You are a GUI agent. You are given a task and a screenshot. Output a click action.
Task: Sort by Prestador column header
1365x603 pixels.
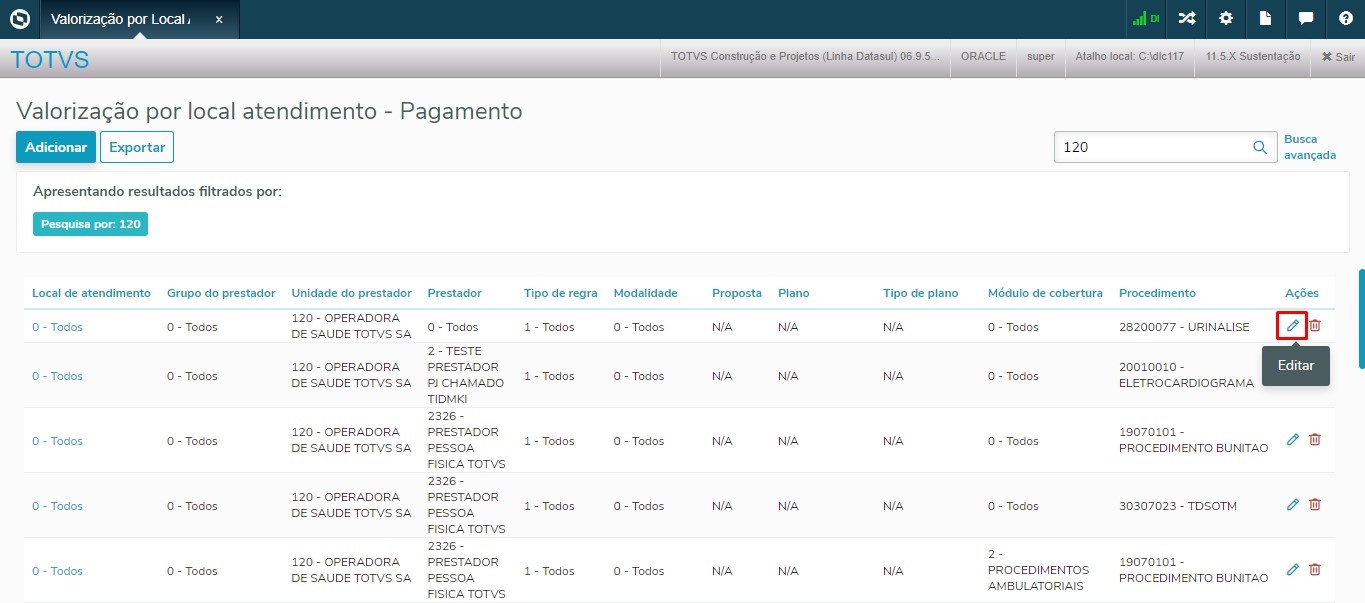454,293
